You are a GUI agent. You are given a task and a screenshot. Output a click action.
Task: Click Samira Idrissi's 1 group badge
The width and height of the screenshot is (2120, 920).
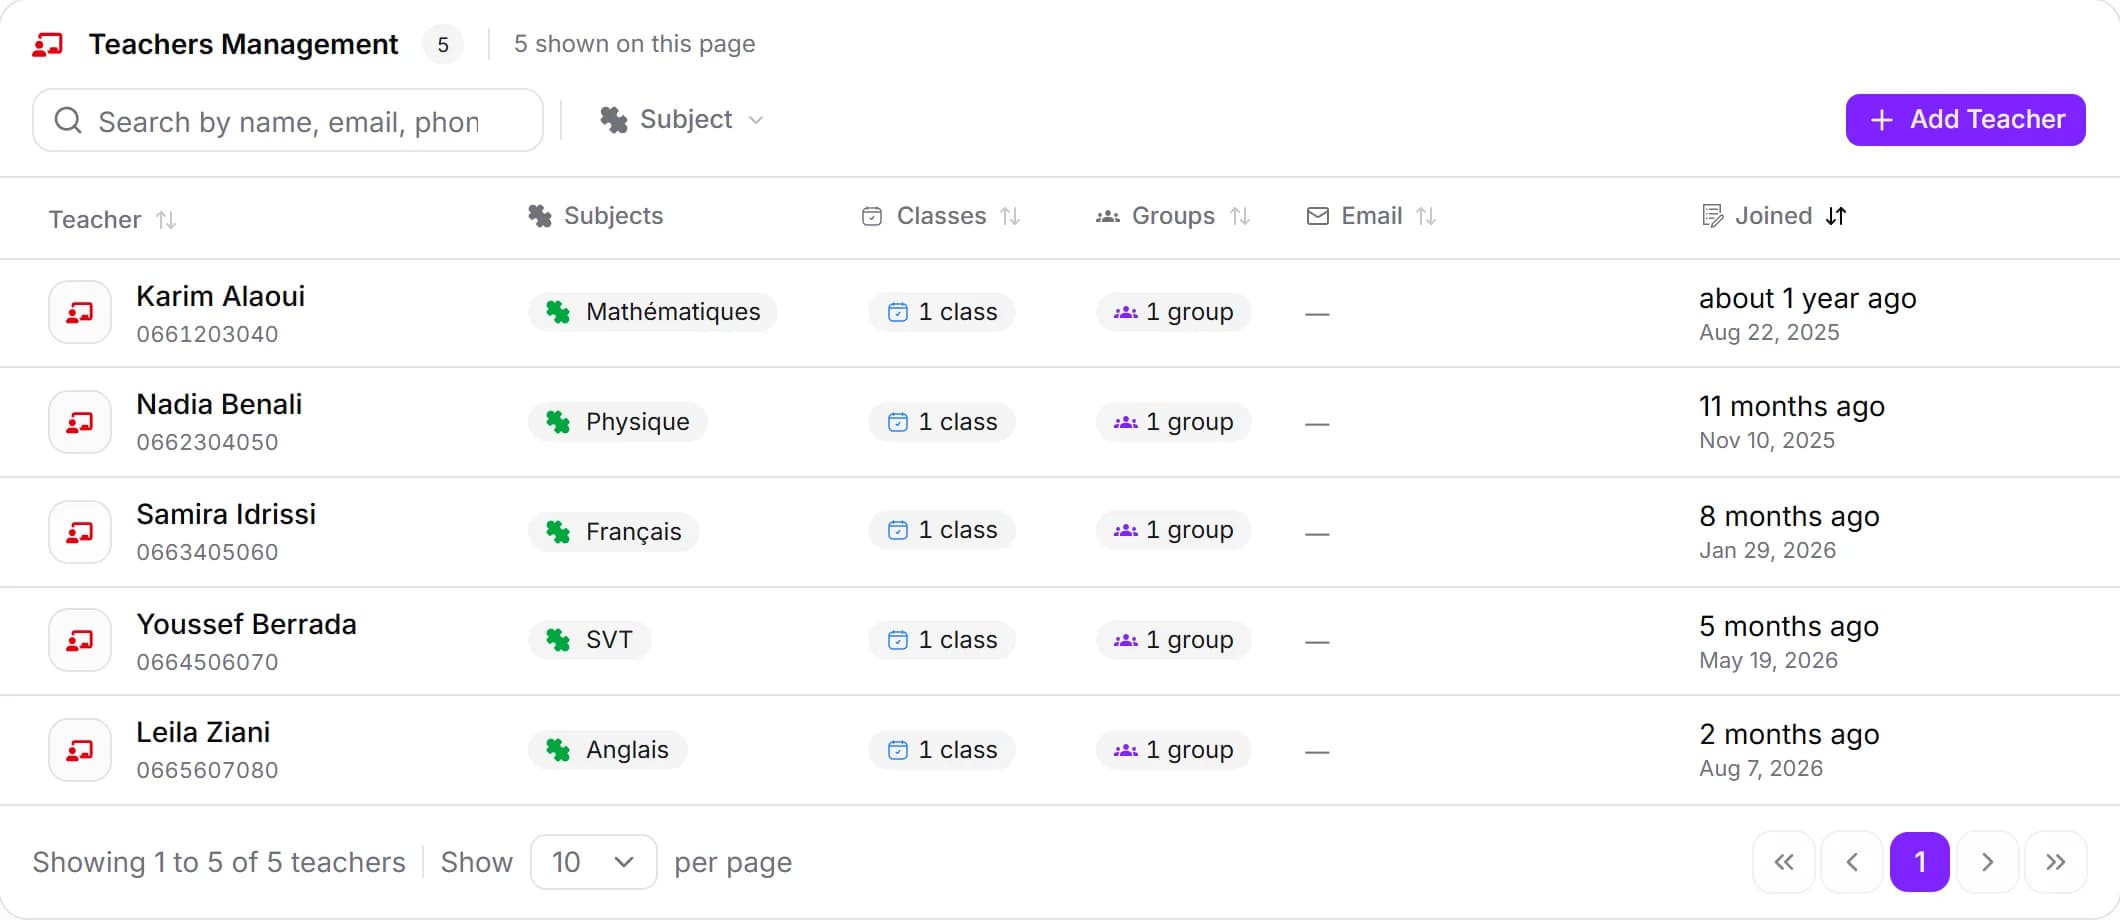(x=1174, y=530)
